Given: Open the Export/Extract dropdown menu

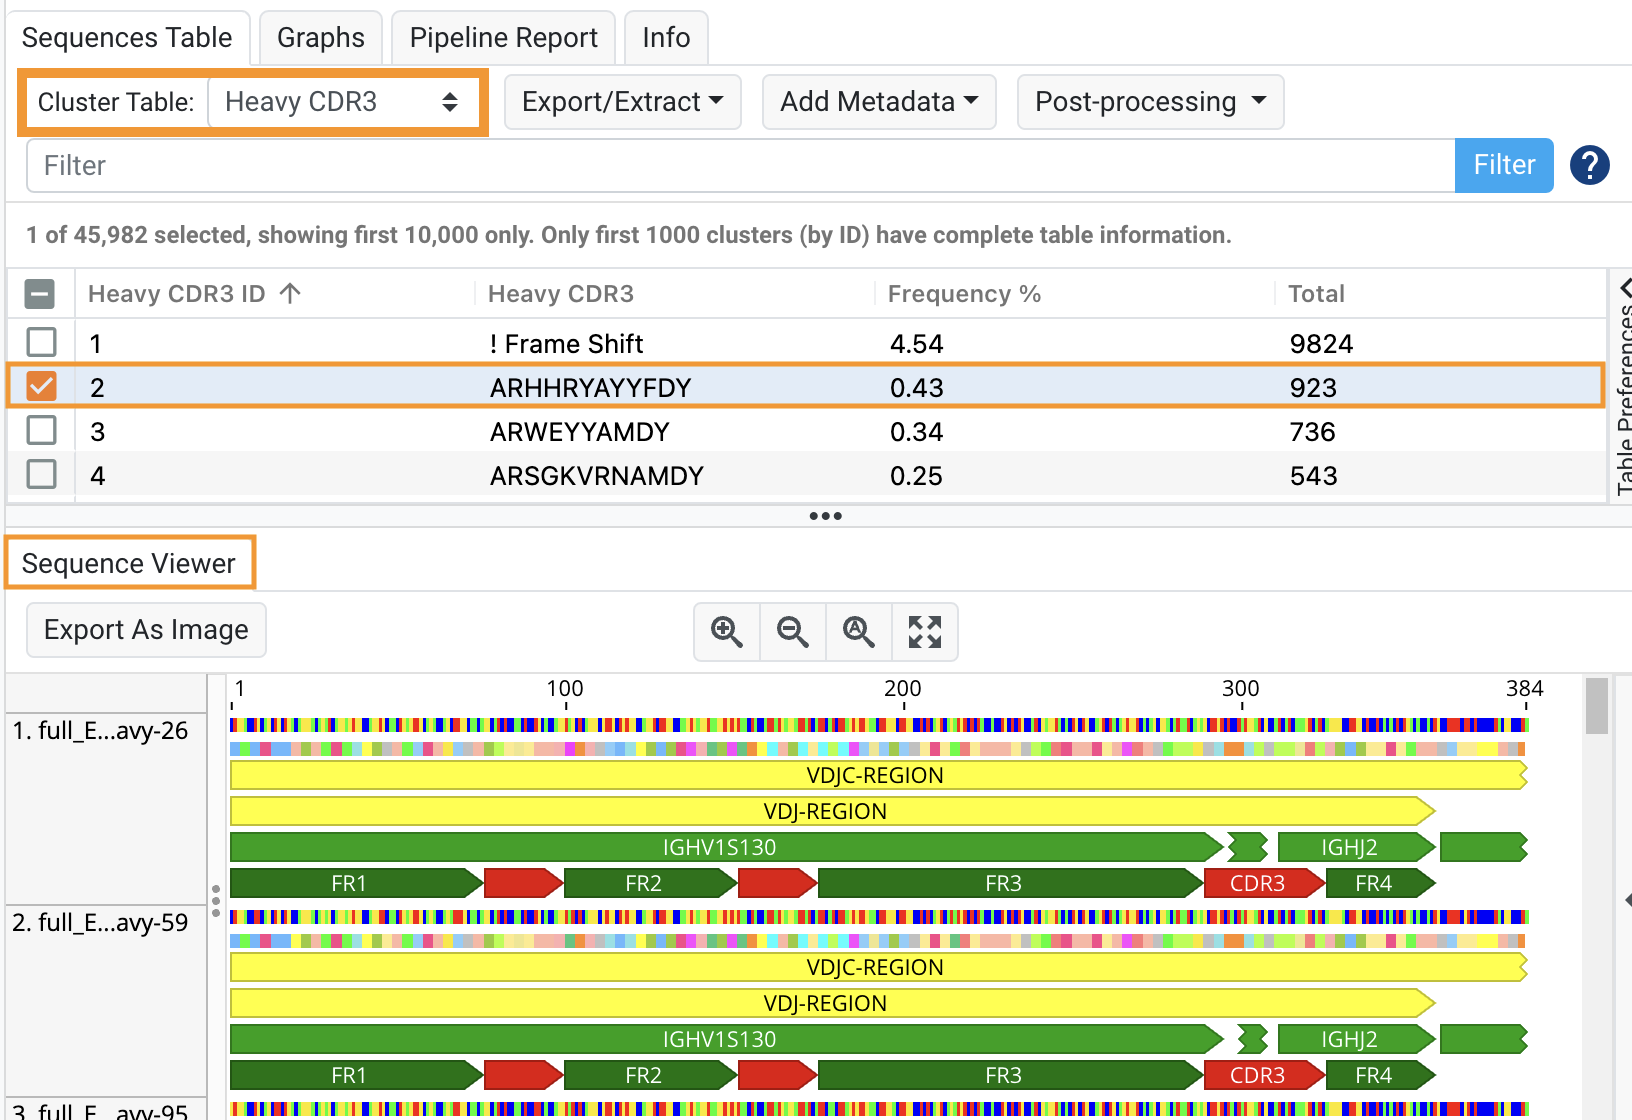Looking at the screenshot, I should pos(622,102).
